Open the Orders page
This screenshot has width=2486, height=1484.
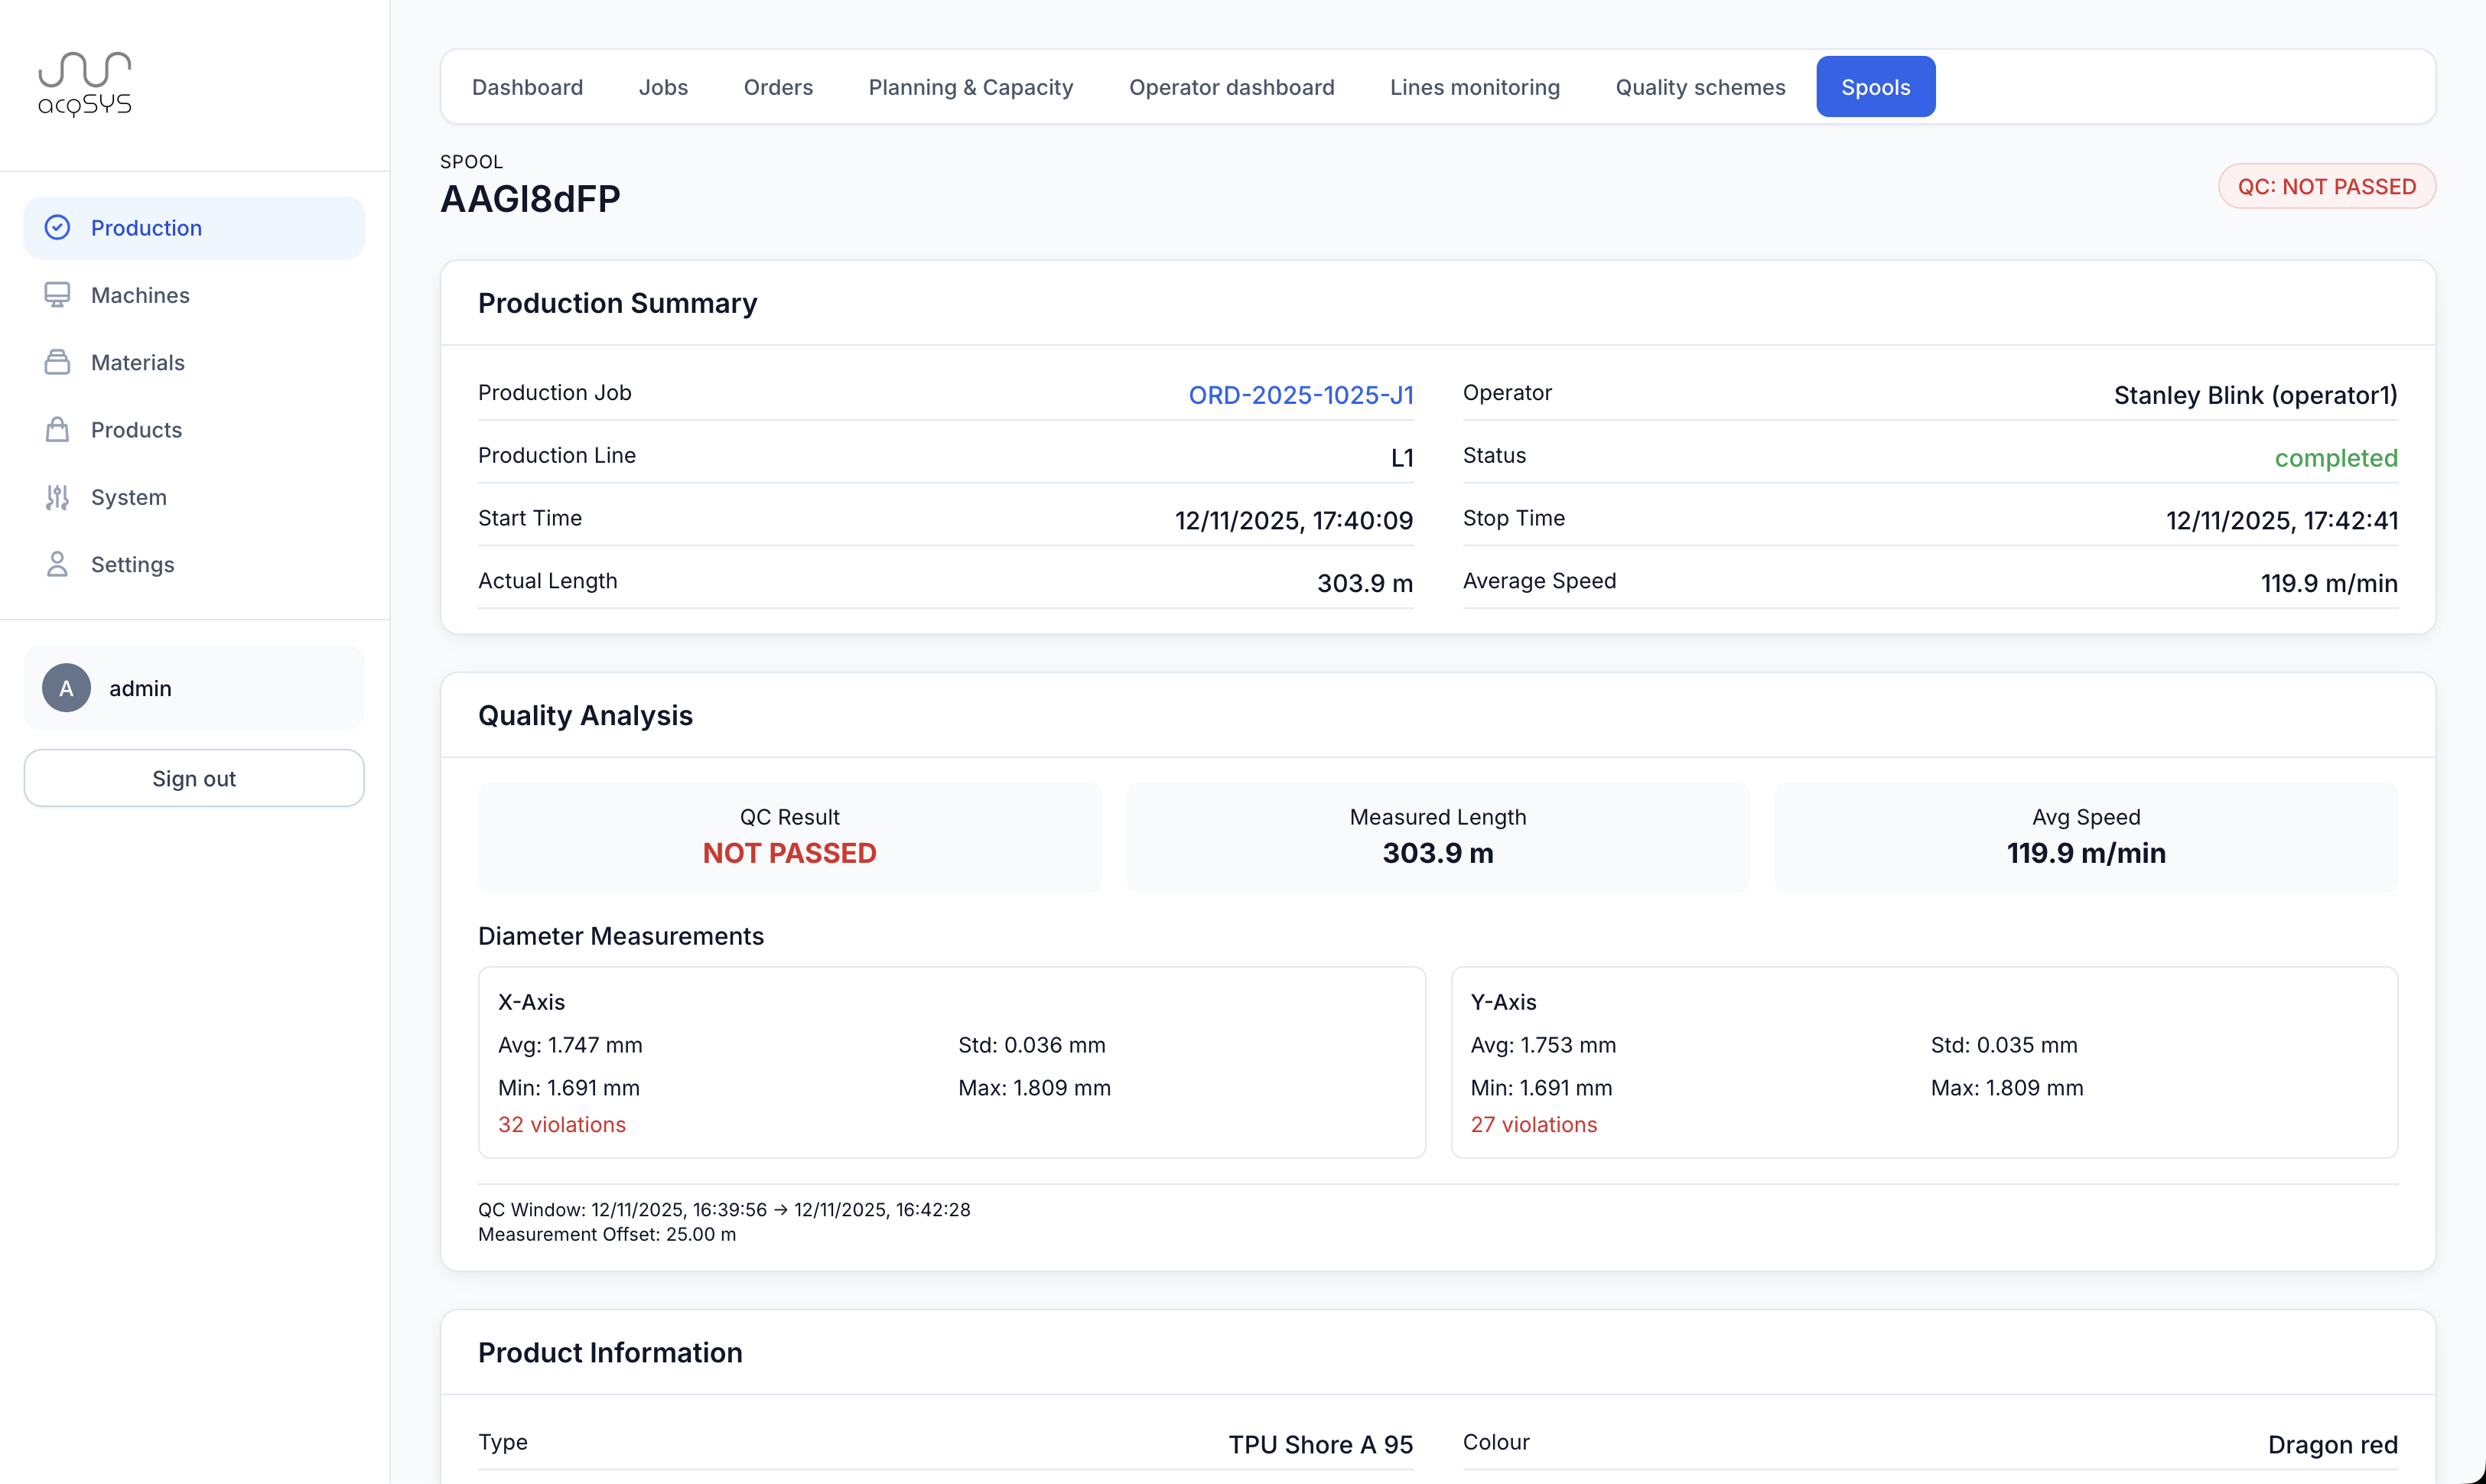click(x=778, y=87)
